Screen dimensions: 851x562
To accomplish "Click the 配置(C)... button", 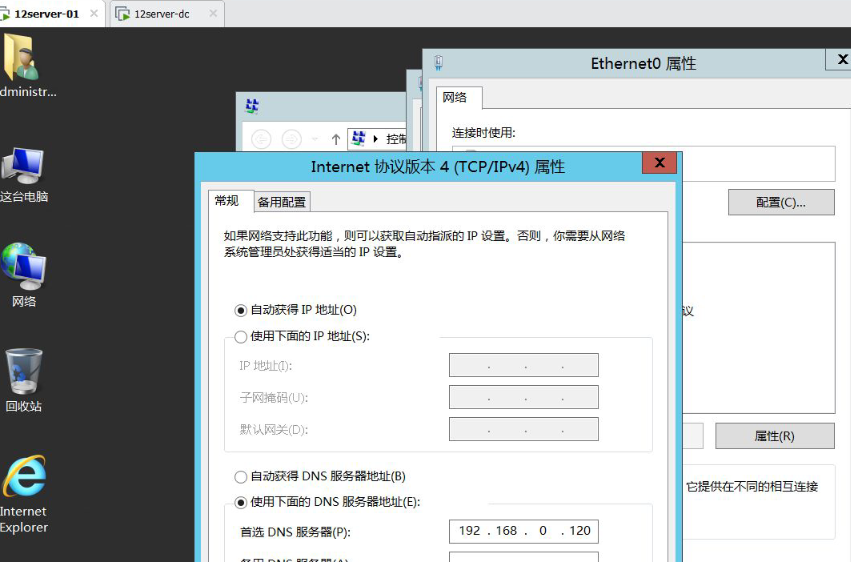I will pos(780,202).
